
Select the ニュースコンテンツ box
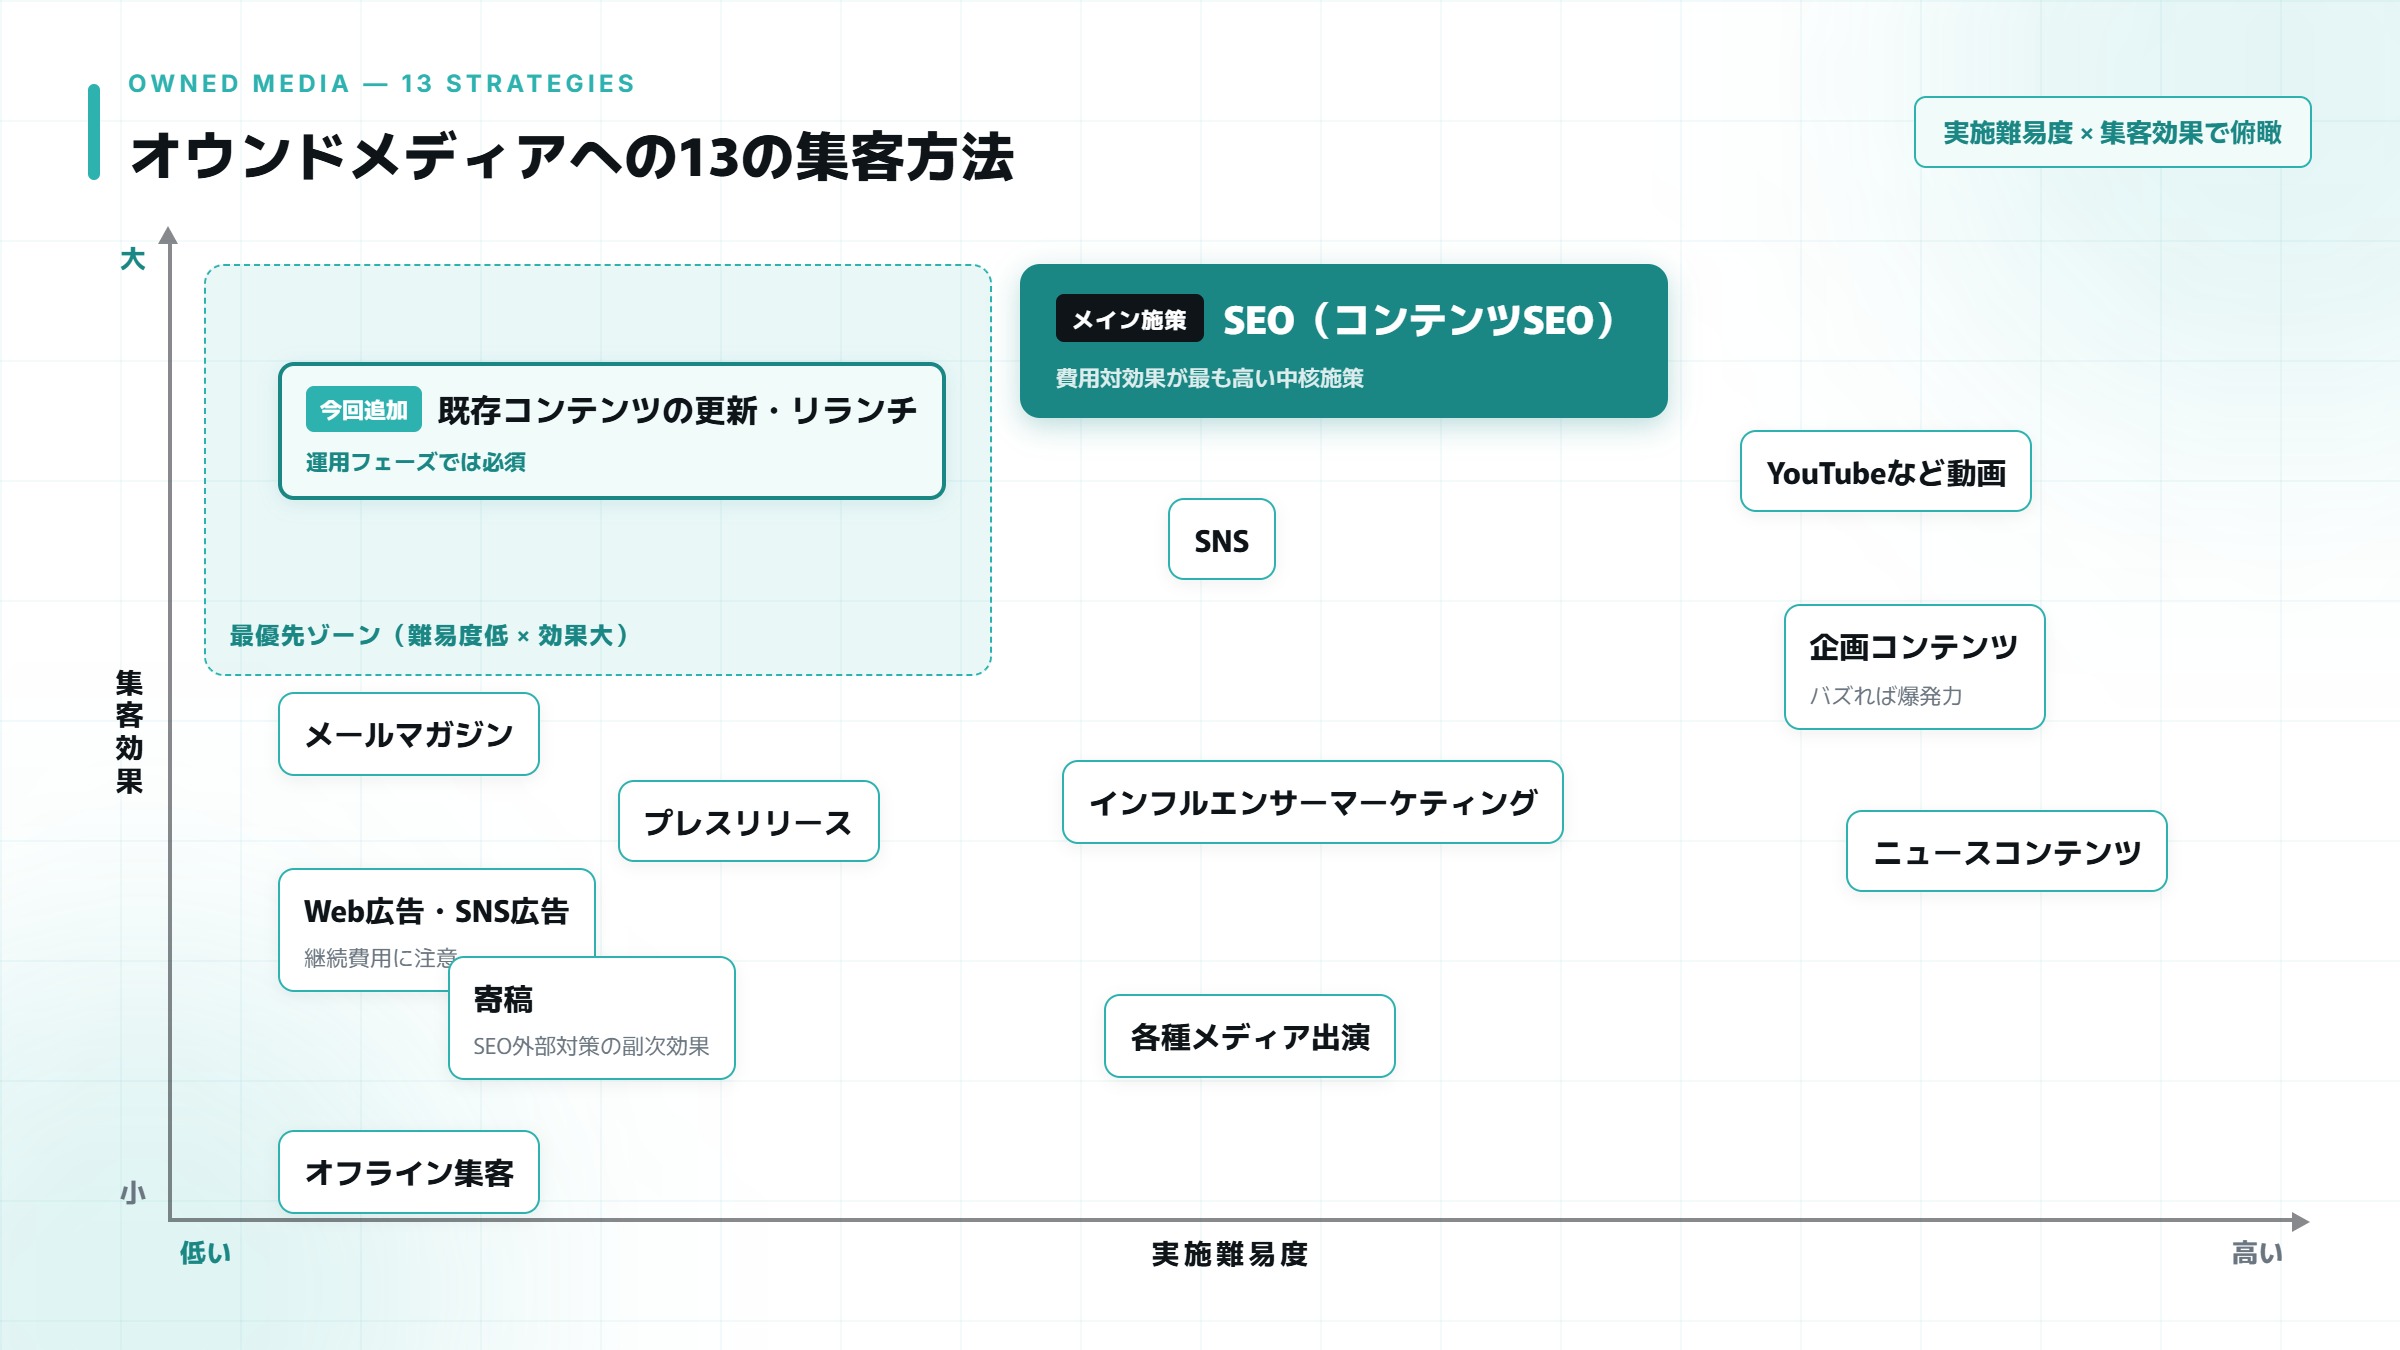[x=2006, y=851]
